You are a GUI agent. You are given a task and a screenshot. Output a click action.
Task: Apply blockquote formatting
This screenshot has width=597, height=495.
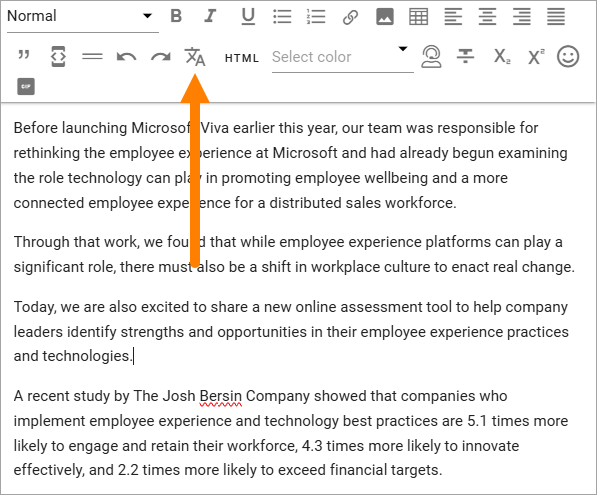click(24, 55)
